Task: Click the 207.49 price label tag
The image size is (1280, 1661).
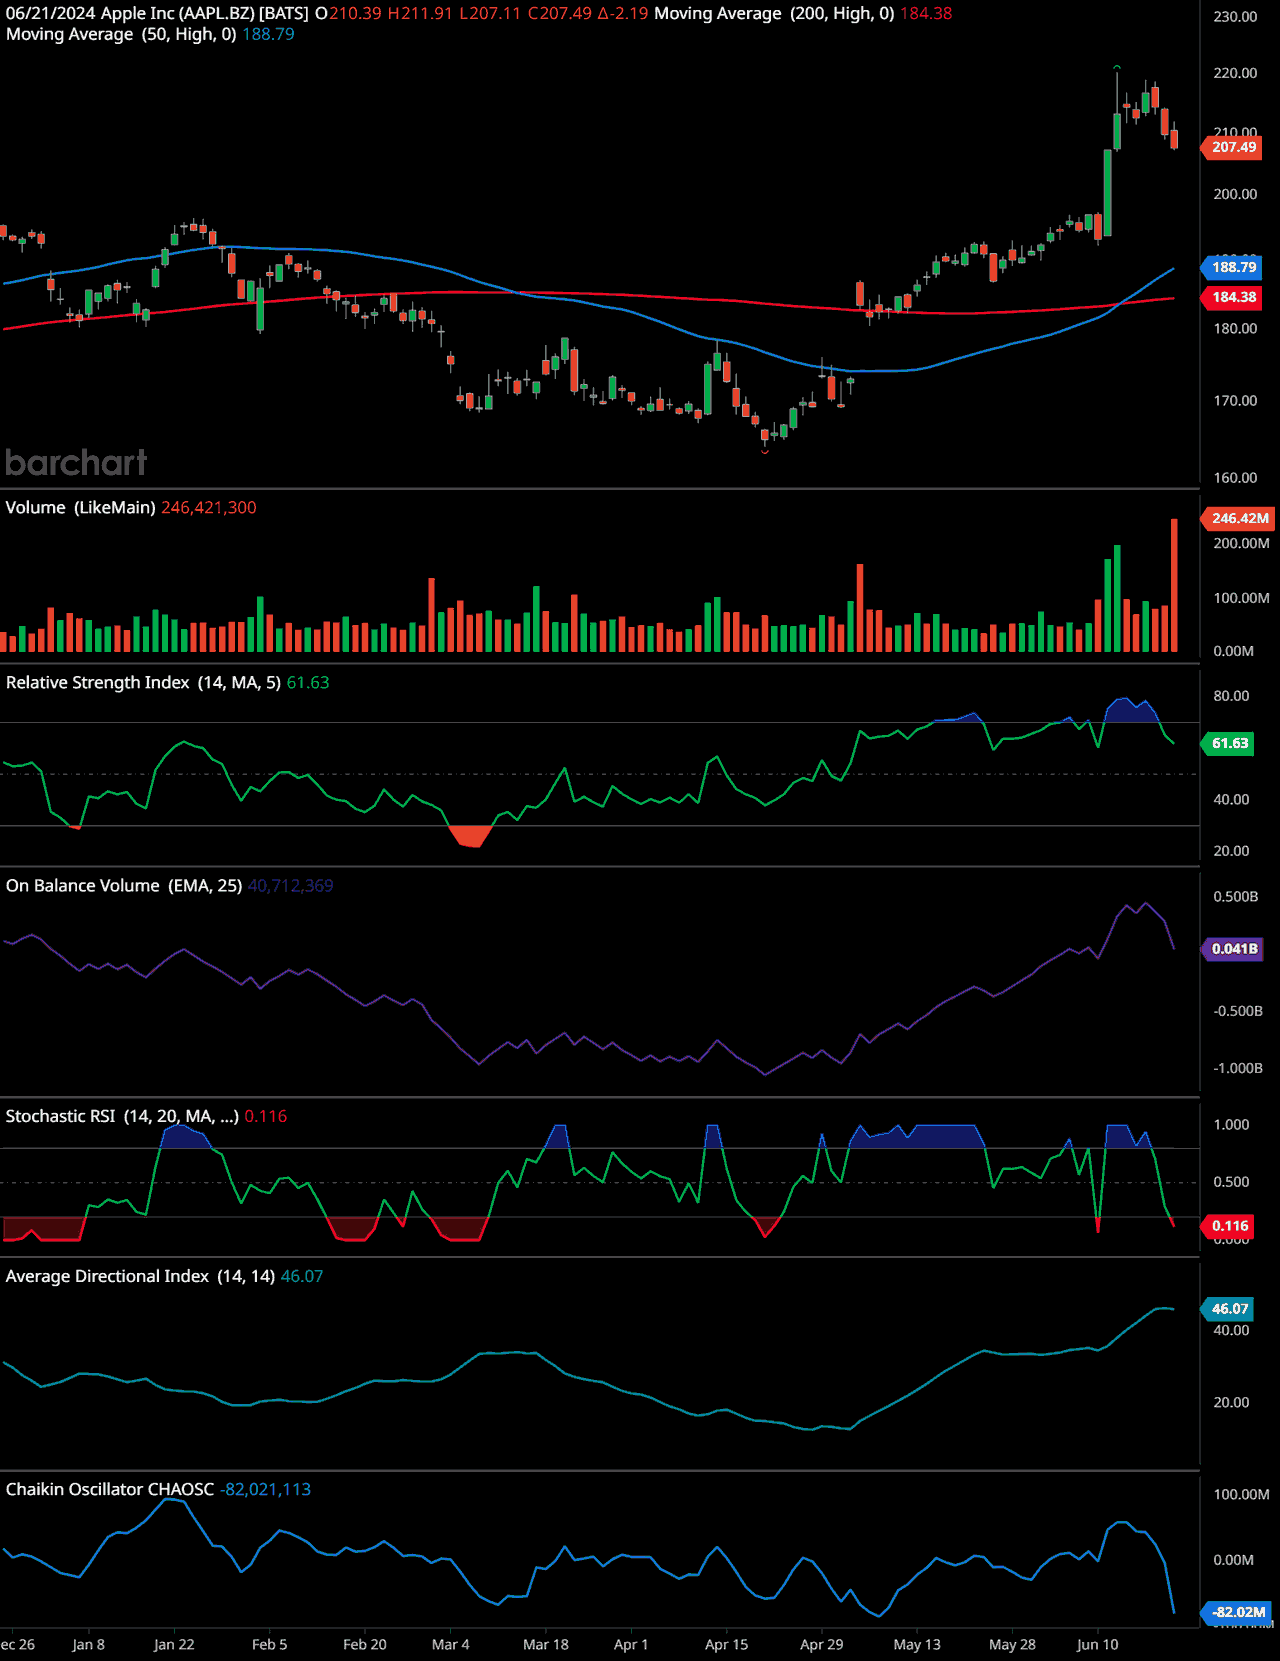Action: coord(1232,147)
